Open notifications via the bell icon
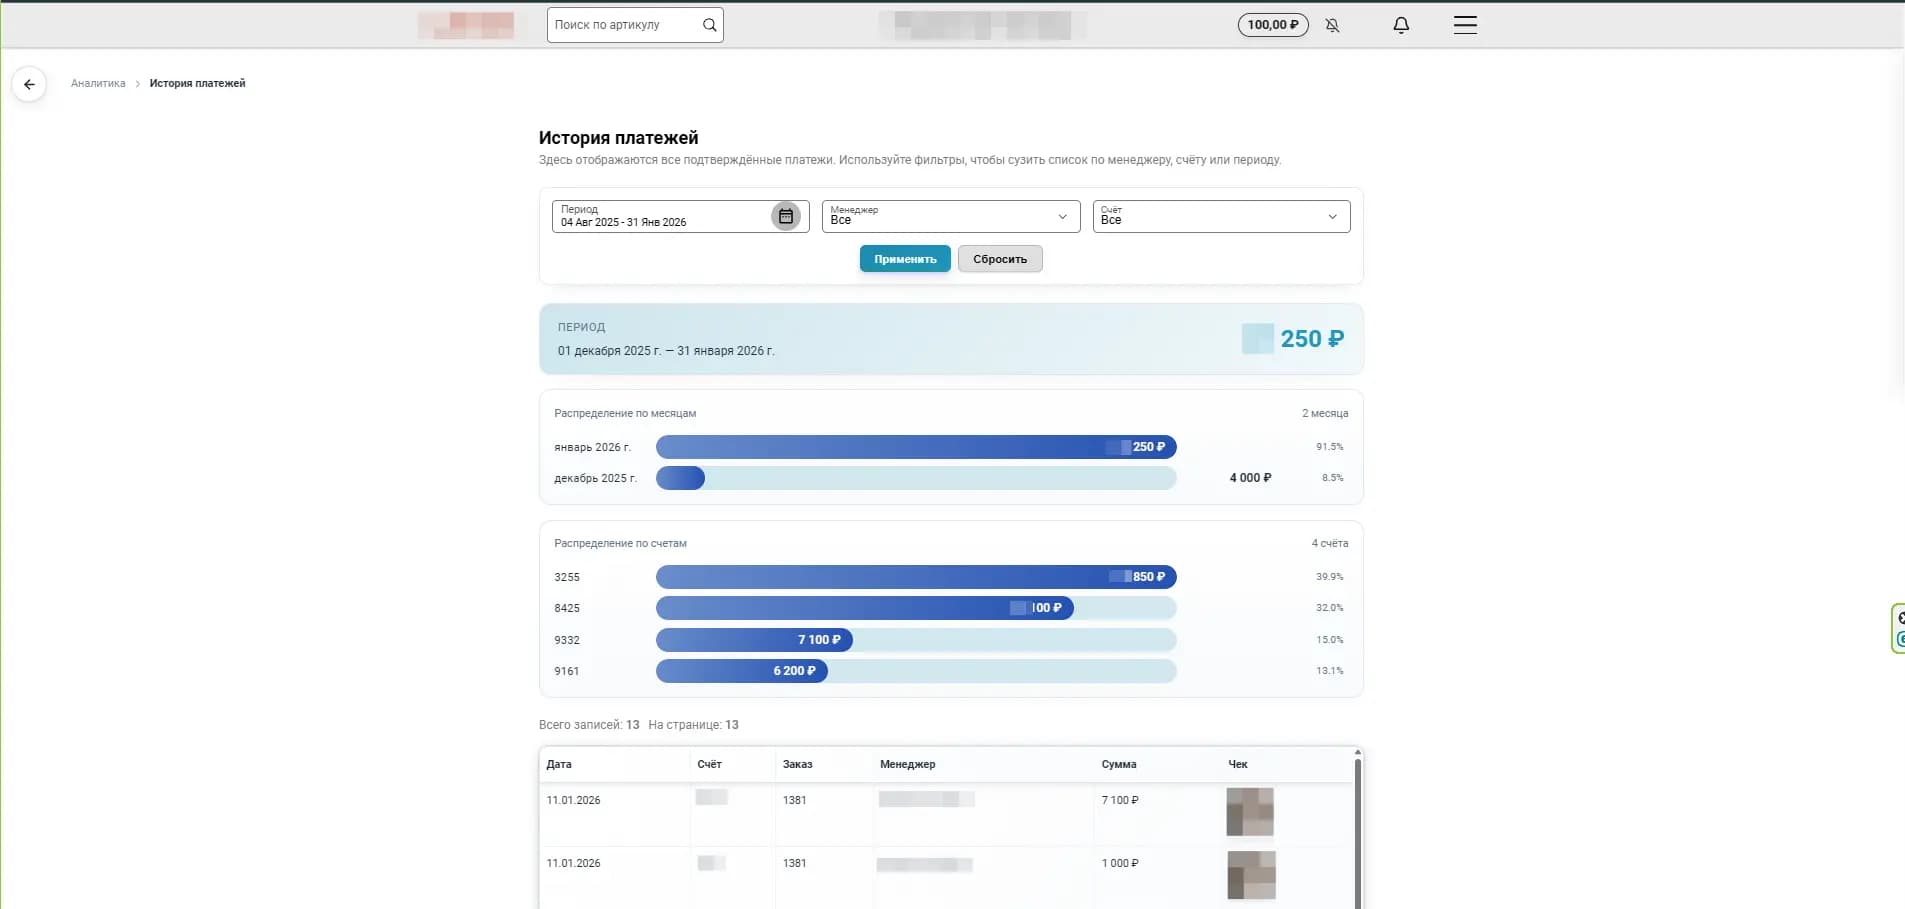The height and width of the screenshot is (909, 1905). tap(1400, 25)
